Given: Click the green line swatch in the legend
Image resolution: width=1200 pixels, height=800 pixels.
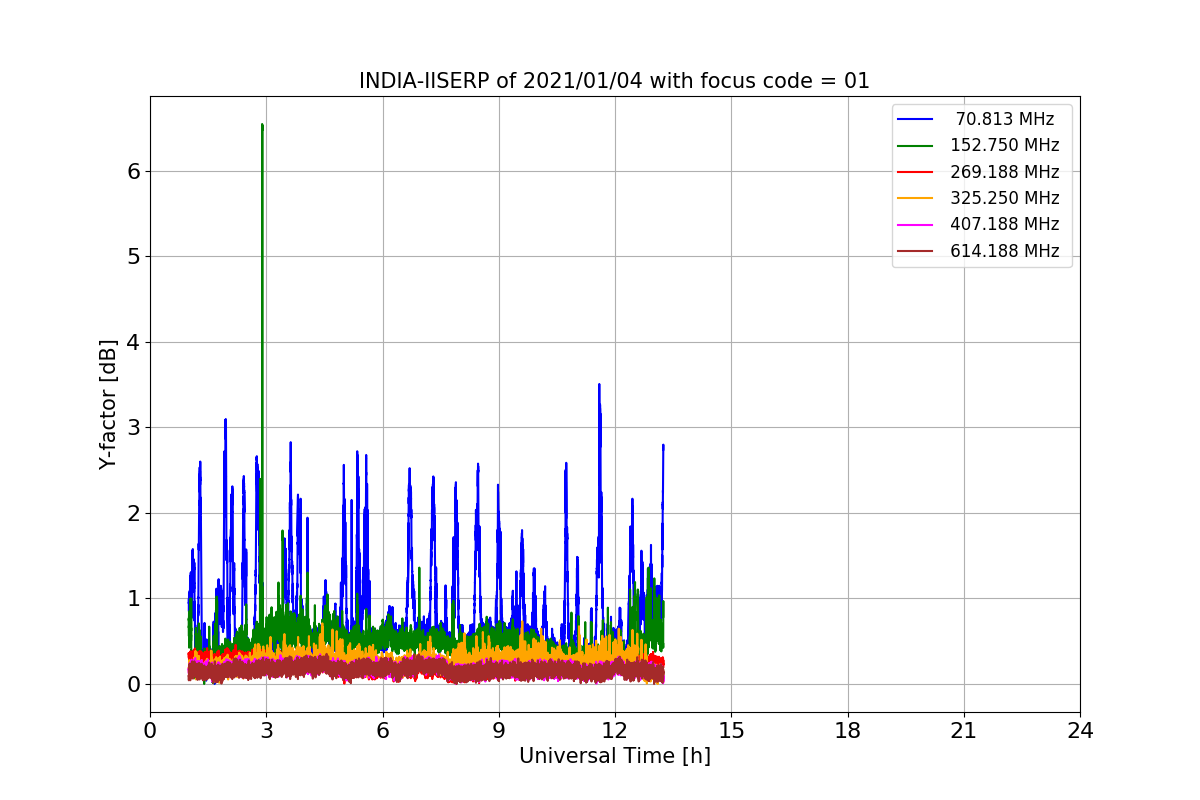Looking at the screenshot, I should [x=915, y=146].
